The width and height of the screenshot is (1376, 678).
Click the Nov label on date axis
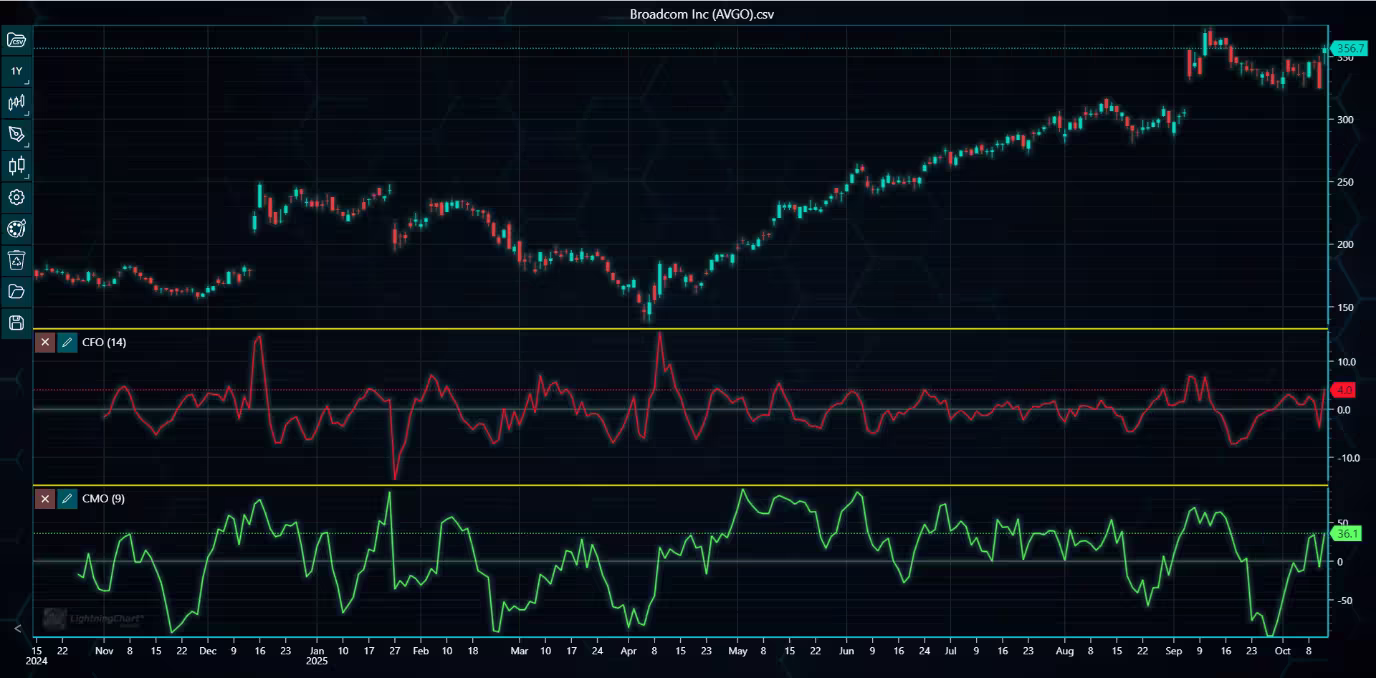coord(104,650)
